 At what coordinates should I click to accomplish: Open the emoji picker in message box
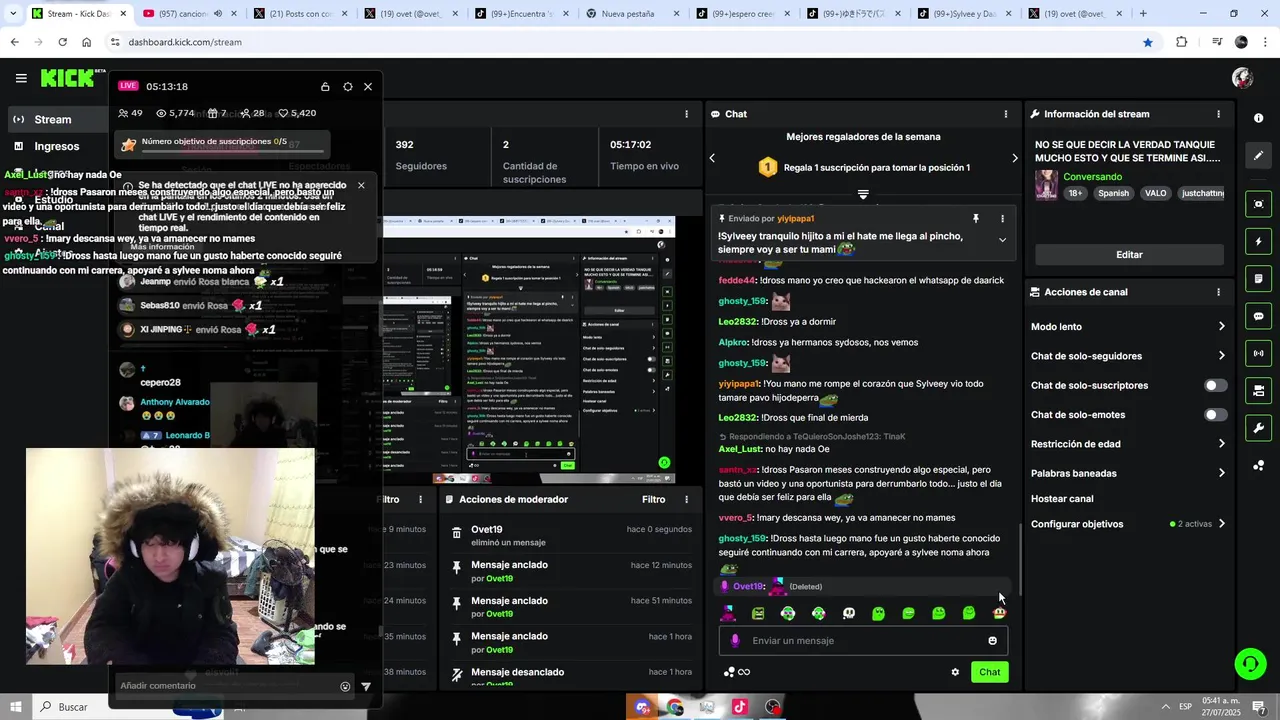click(x=992, y=641)
